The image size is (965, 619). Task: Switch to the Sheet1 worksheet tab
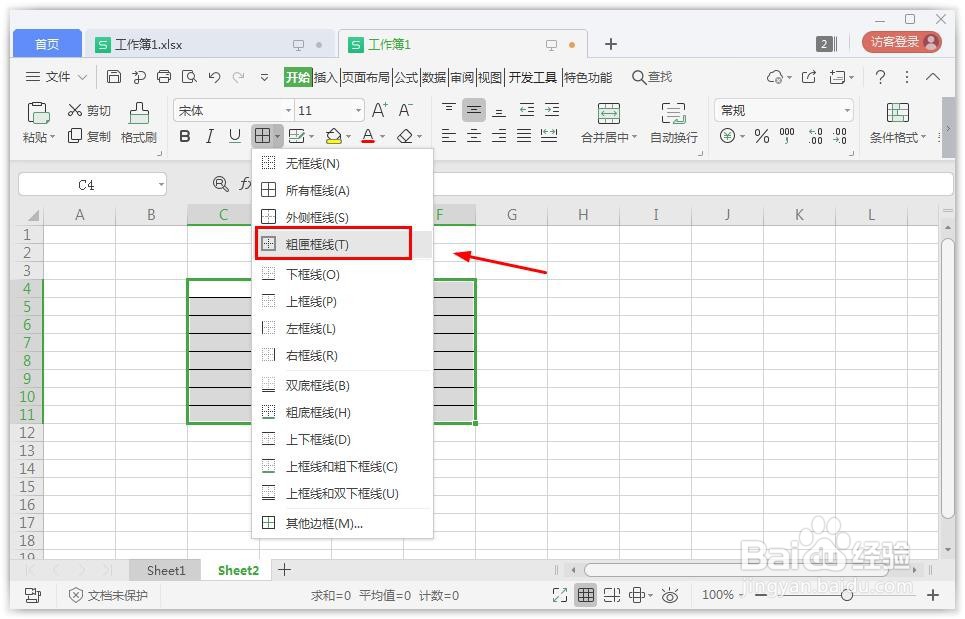pyautogui.click(x=165, y=570)
